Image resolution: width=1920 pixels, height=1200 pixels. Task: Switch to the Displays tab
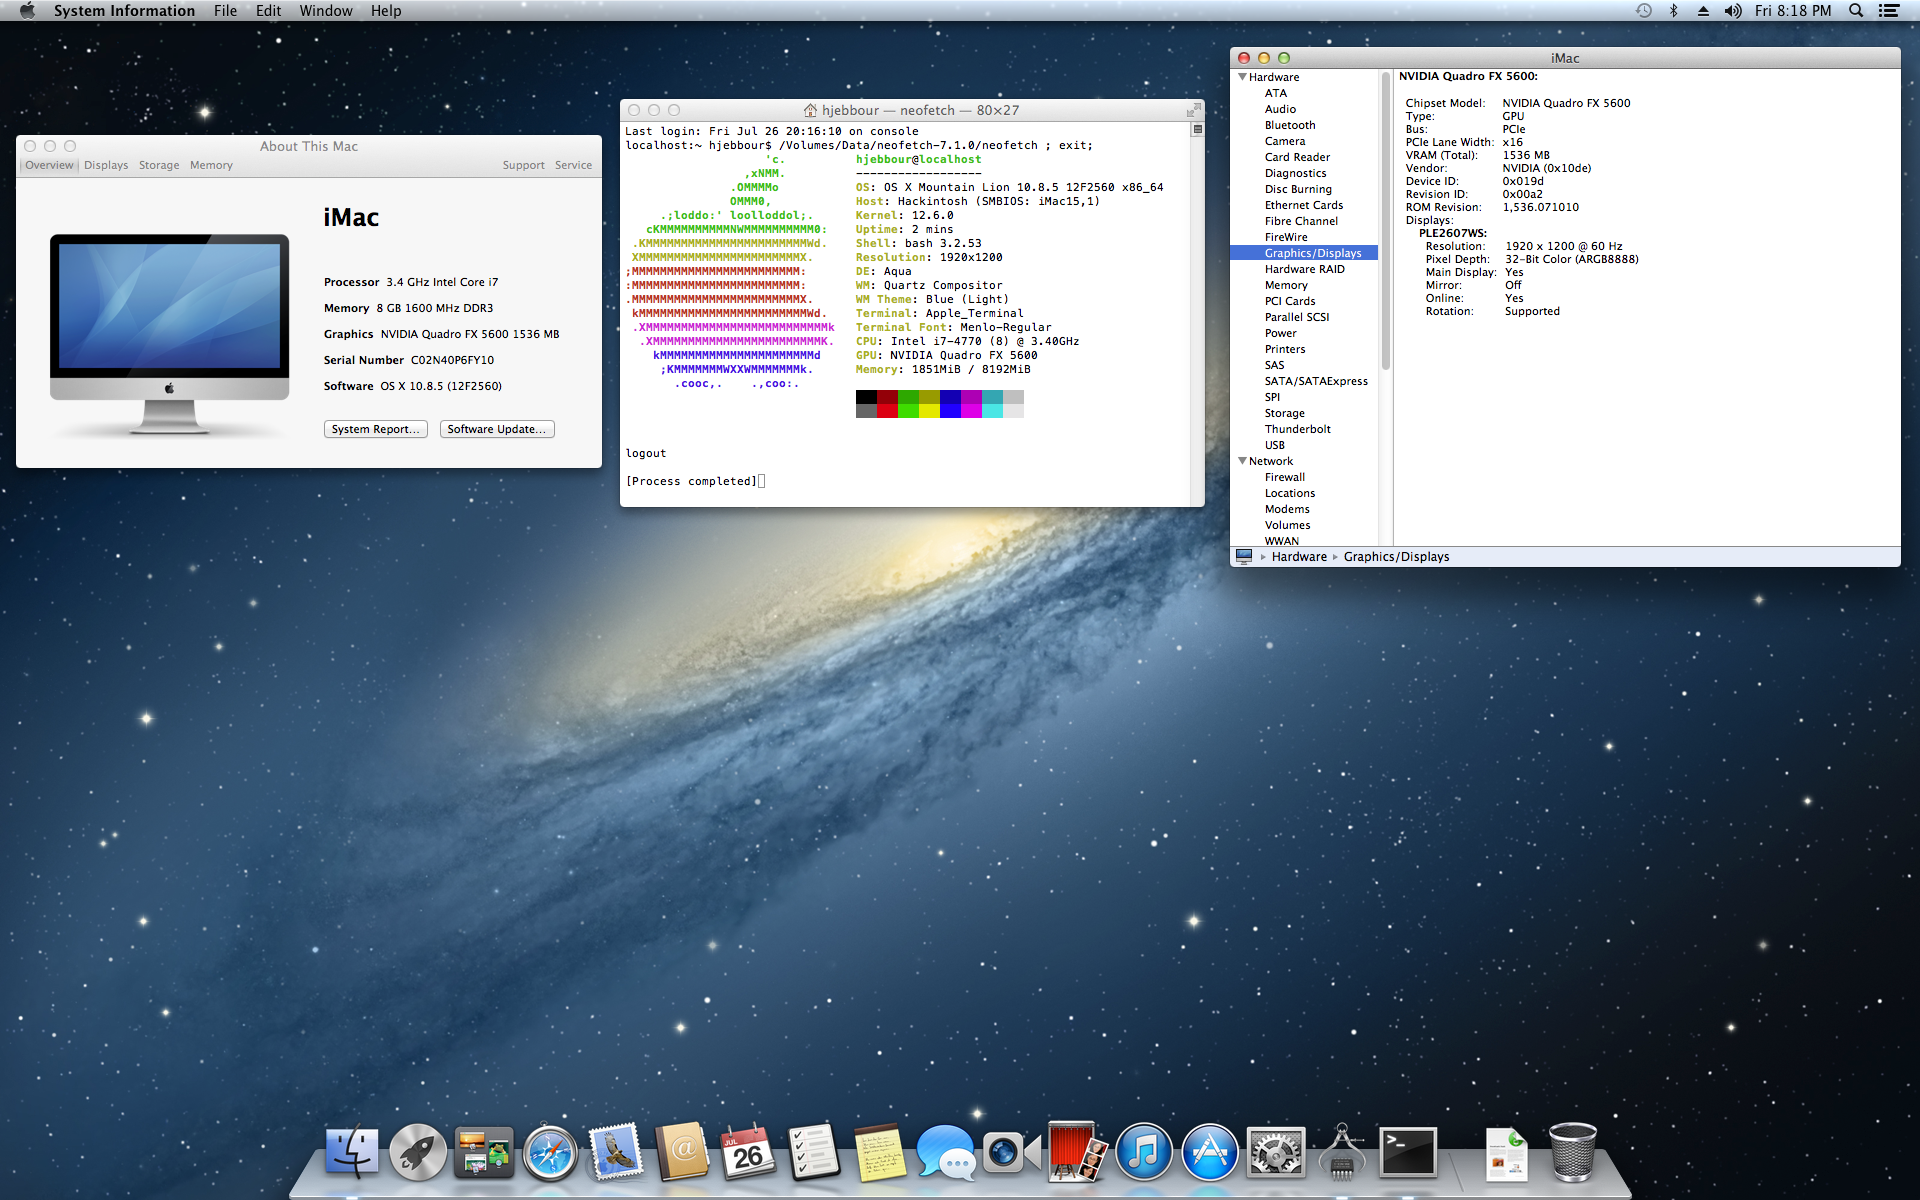point(106,165)
